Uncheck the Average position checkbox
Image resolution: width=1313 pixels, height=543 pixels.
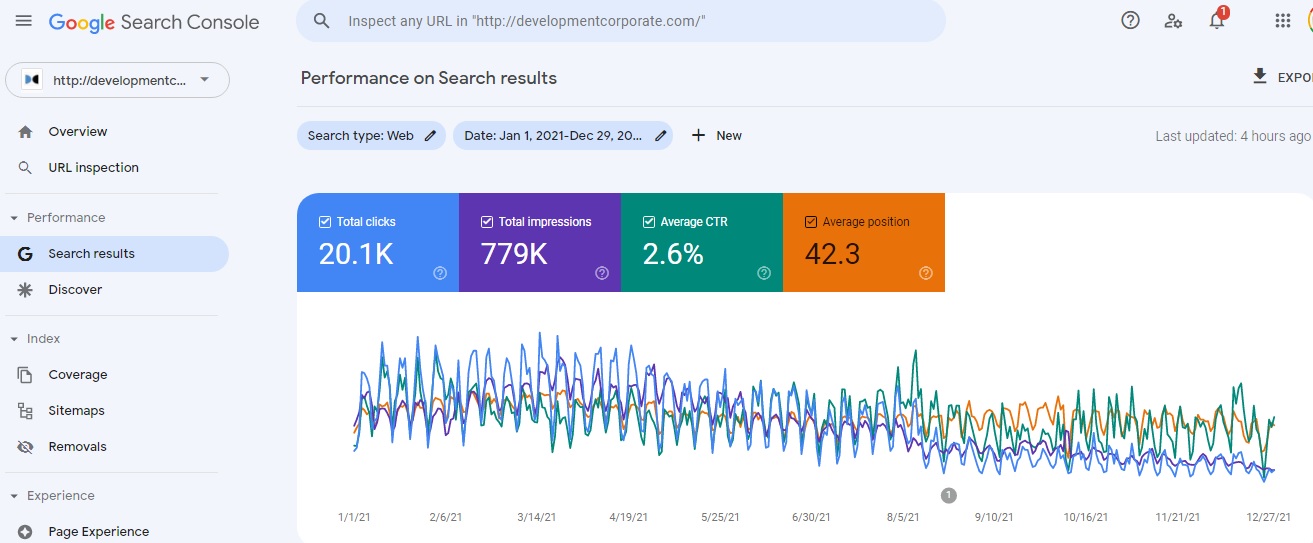(x=811, y=222)
